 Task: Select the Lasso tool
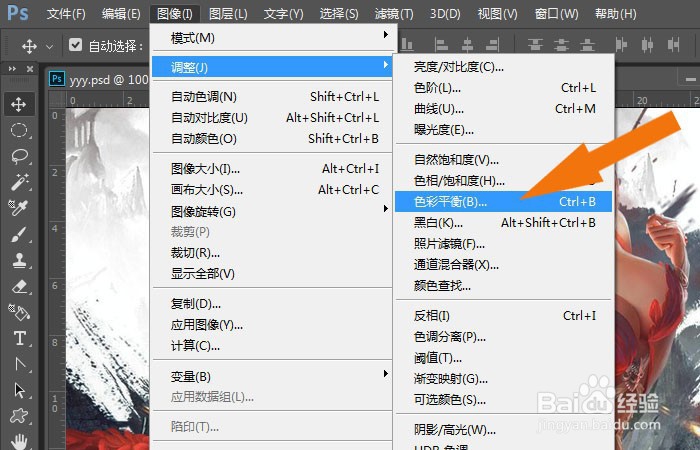point(18,156)
